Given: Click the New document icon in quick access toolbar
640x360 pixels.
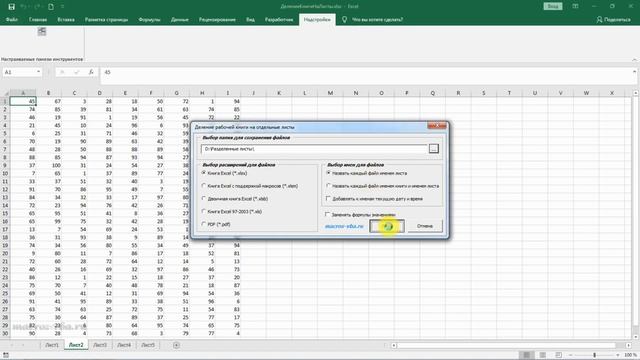Looking at the screenshot, I should 51,7.
